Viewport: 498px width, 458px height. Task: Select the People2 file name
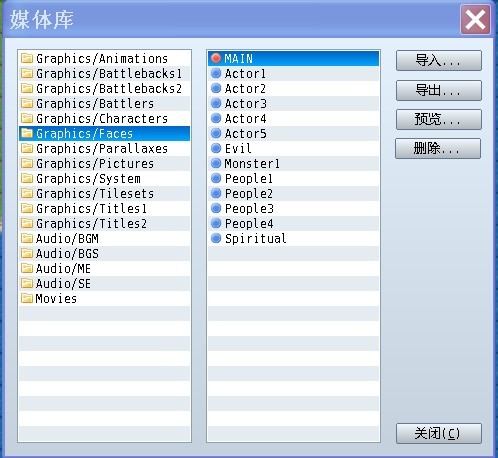pos(249,194)
